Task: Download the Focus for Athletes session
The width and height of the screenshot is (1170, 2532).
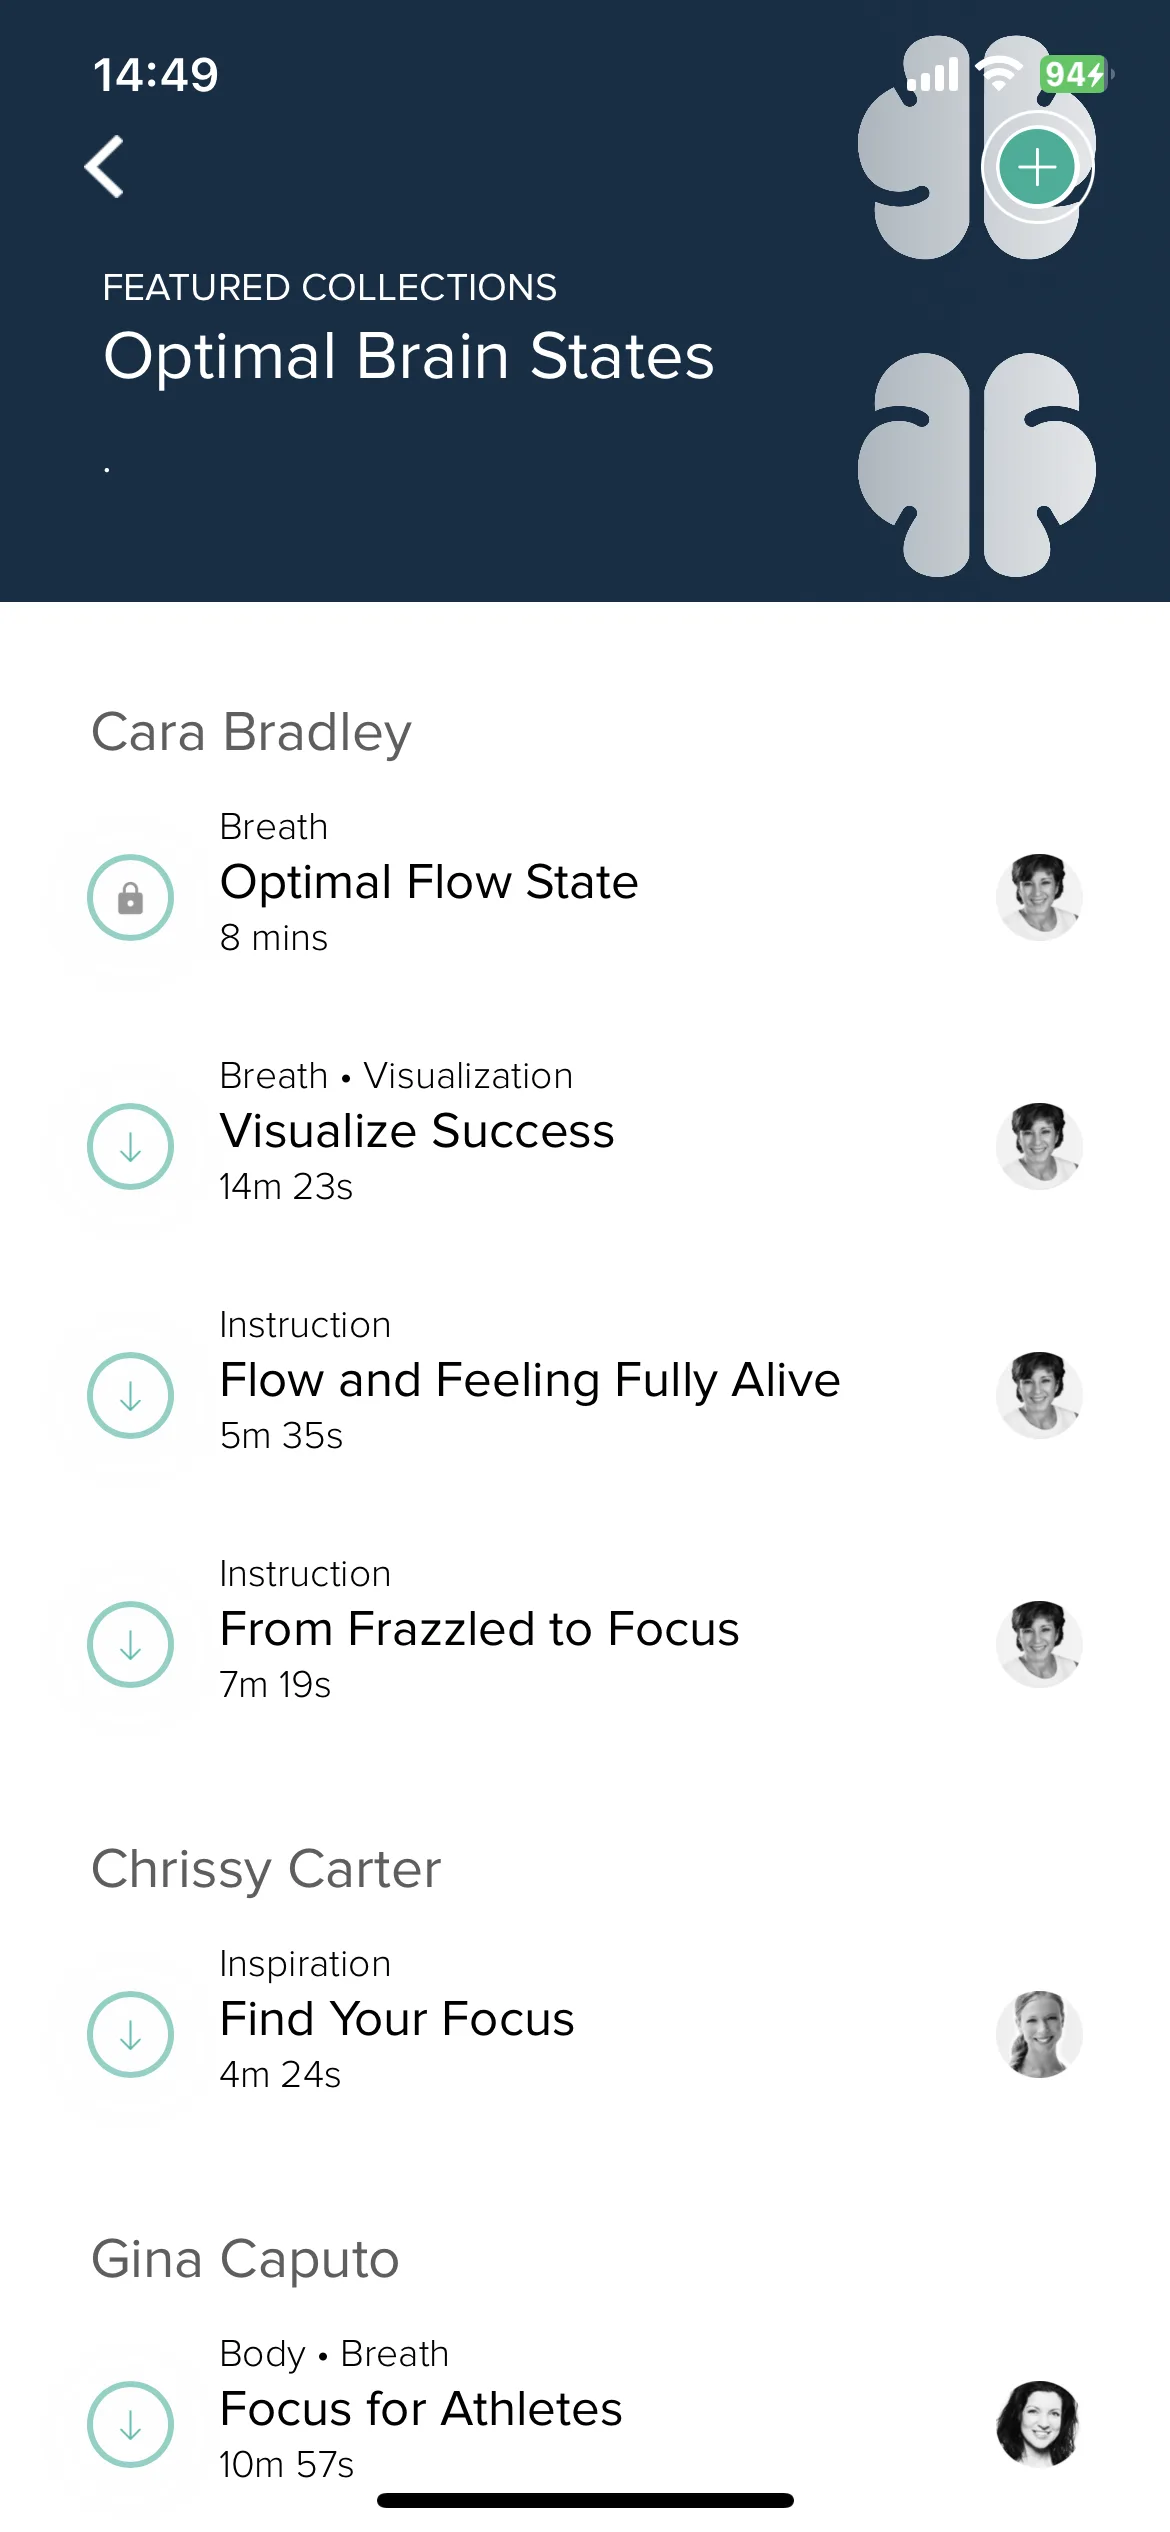Action: pyautogui.click(x=131, y=2425)
